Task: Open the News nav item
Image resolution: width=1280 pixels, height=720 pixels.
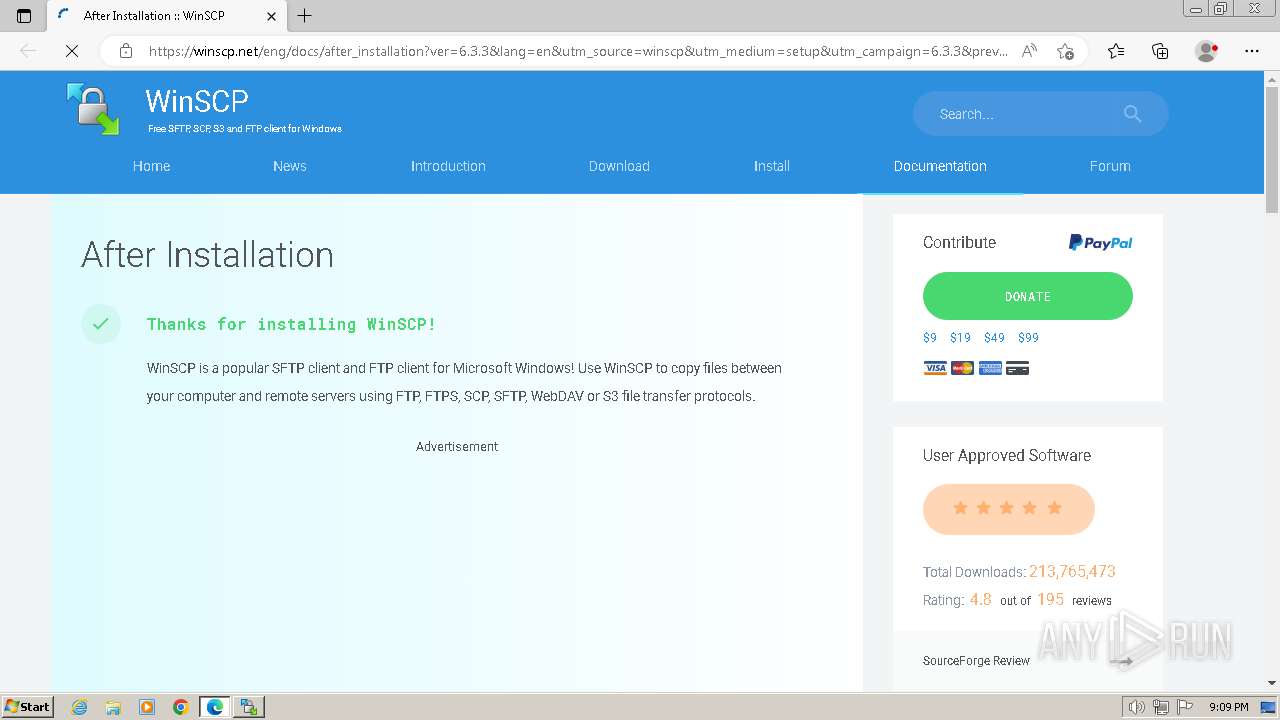Action: click(290, 166)
